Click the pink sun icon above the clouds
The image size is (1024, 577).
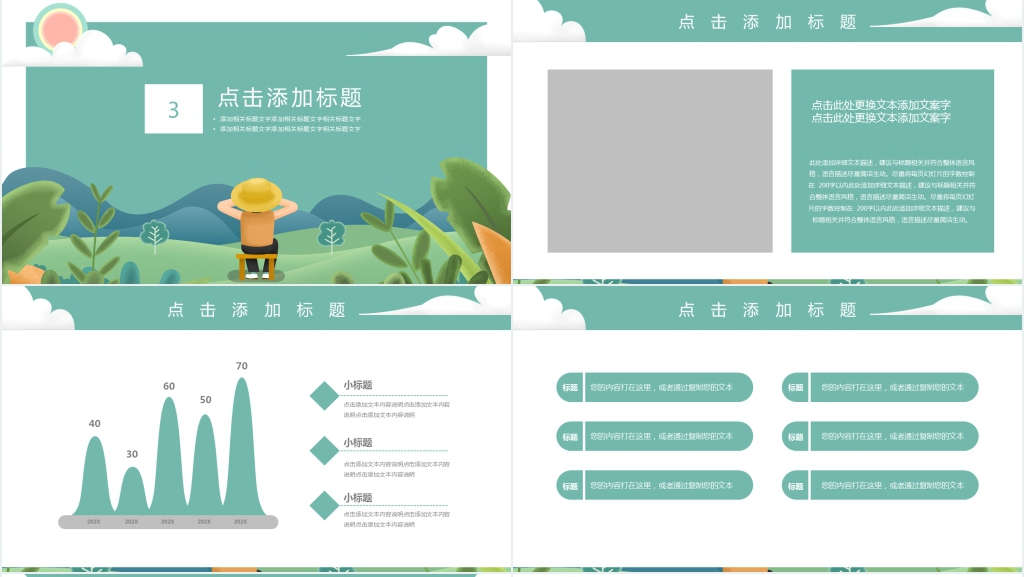pos(60,27)
